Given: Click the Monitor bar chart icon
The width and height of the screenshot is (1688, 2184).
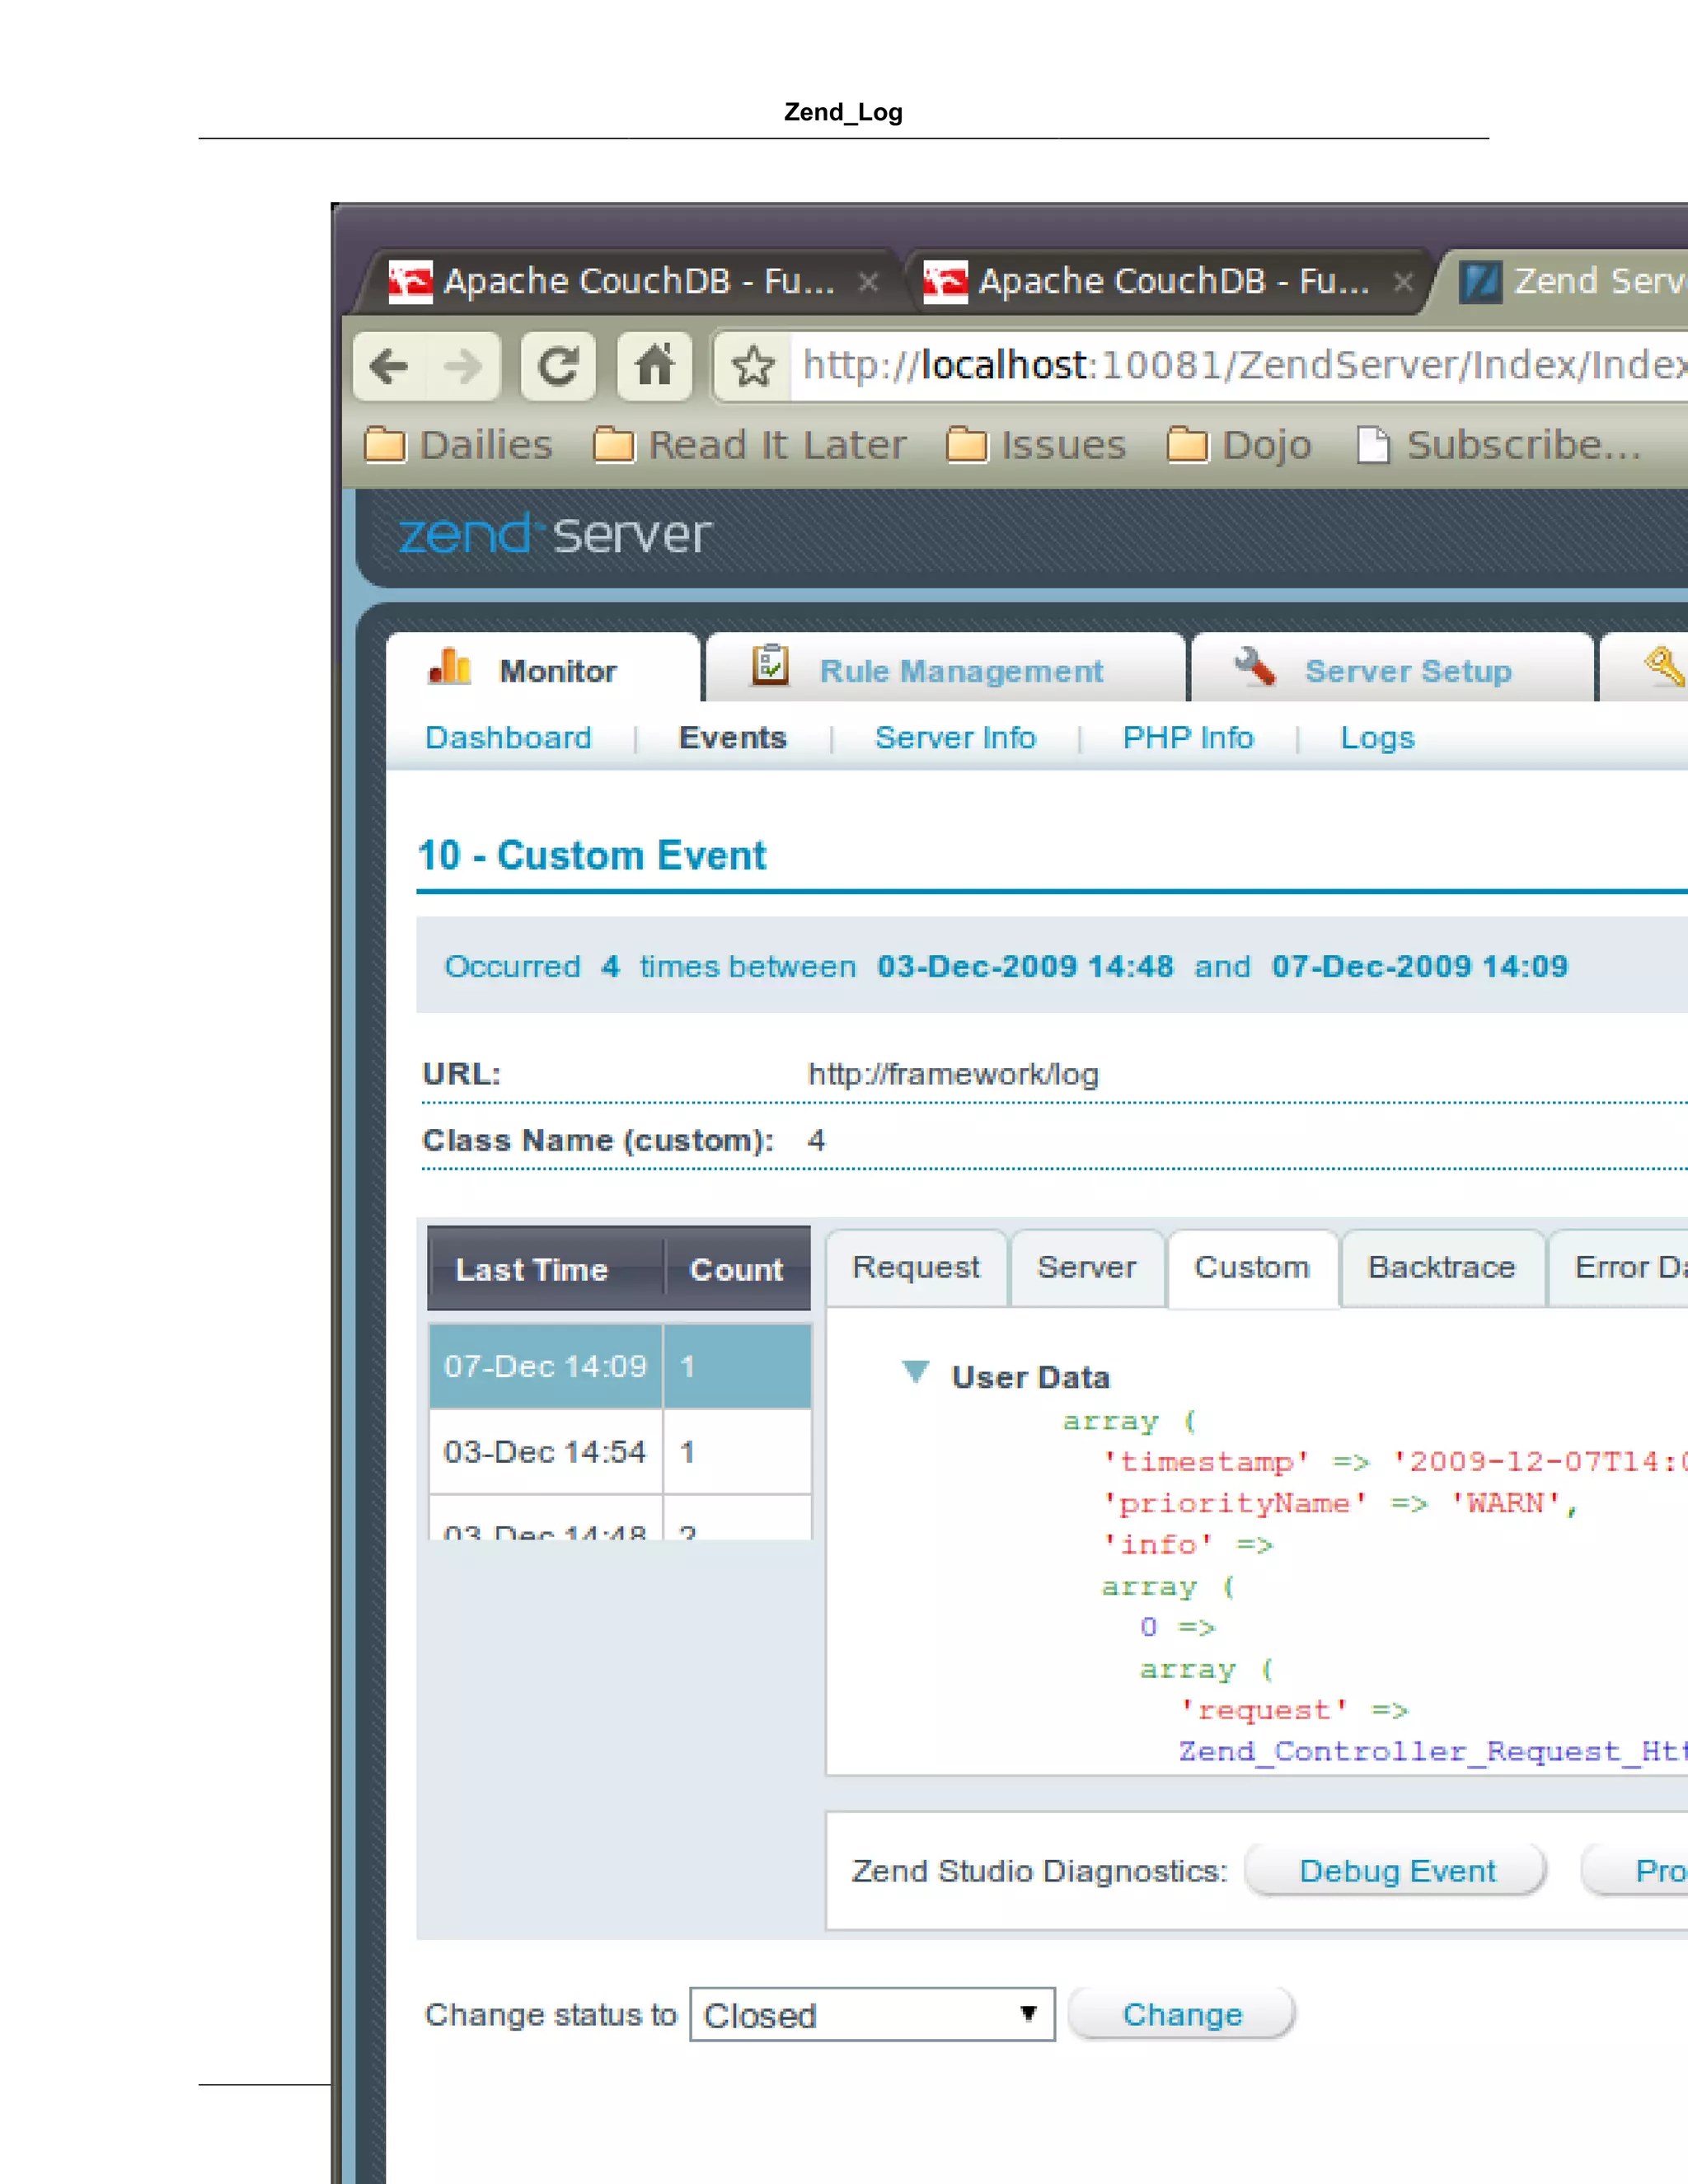Looking at the screenshot, I should coord(450,667).
